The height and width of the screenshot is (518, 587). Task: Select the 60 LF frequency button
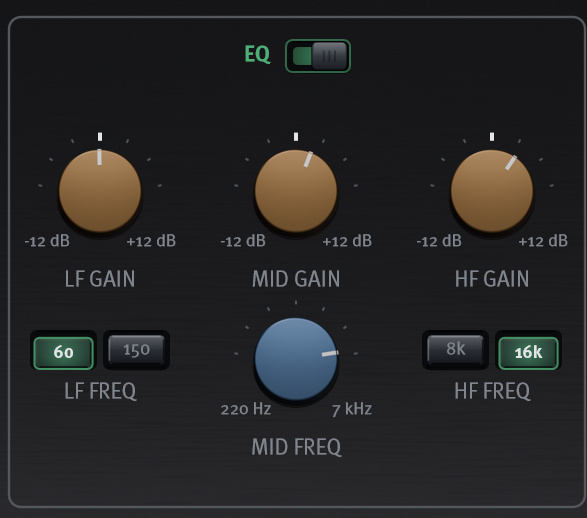pos(63,353)
